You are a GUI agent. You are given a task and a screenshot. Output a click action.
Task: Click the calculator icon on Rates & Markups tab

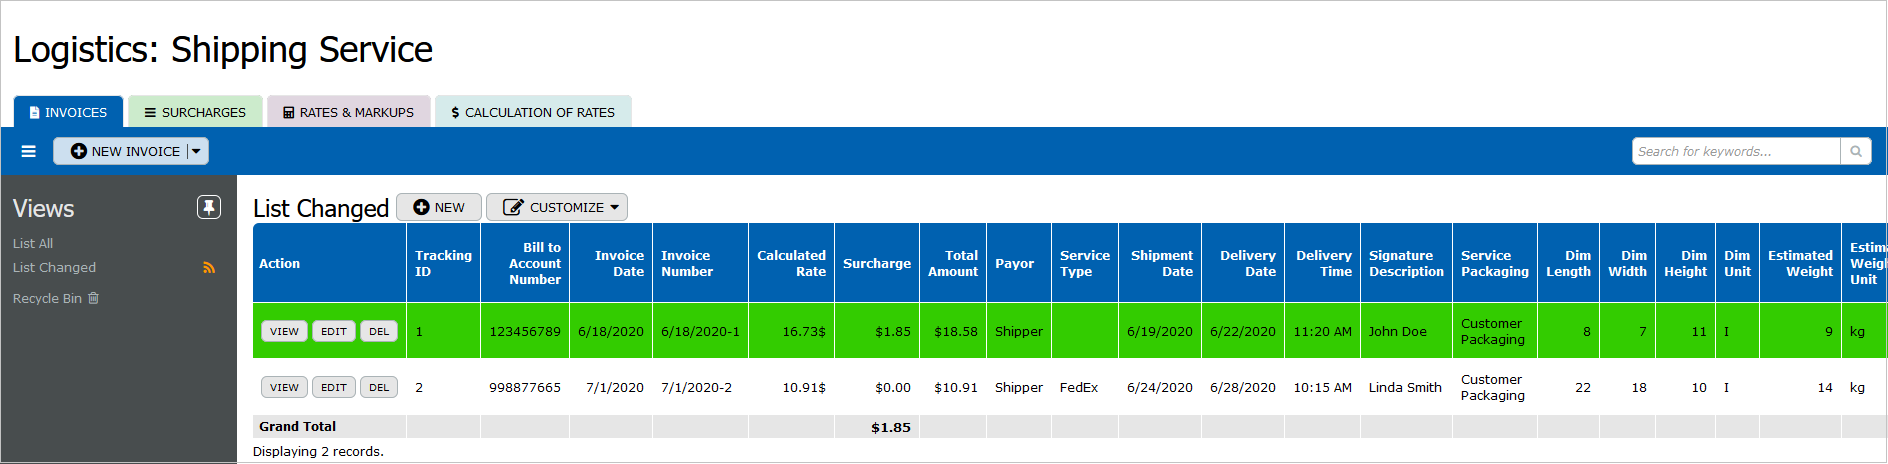click(x=289, y=113)
